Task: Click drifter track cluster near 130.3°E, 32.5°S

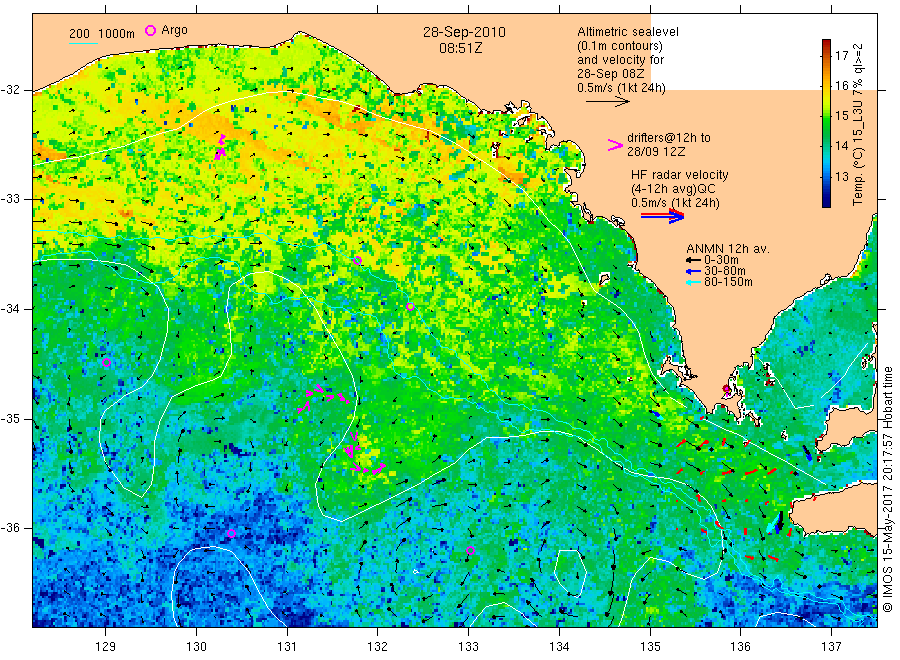Action: point(220,147)
